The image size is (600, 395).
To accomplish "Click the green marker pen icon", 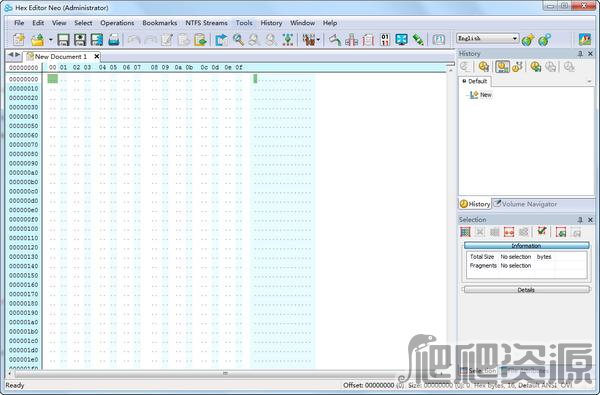I will [418, 39].
